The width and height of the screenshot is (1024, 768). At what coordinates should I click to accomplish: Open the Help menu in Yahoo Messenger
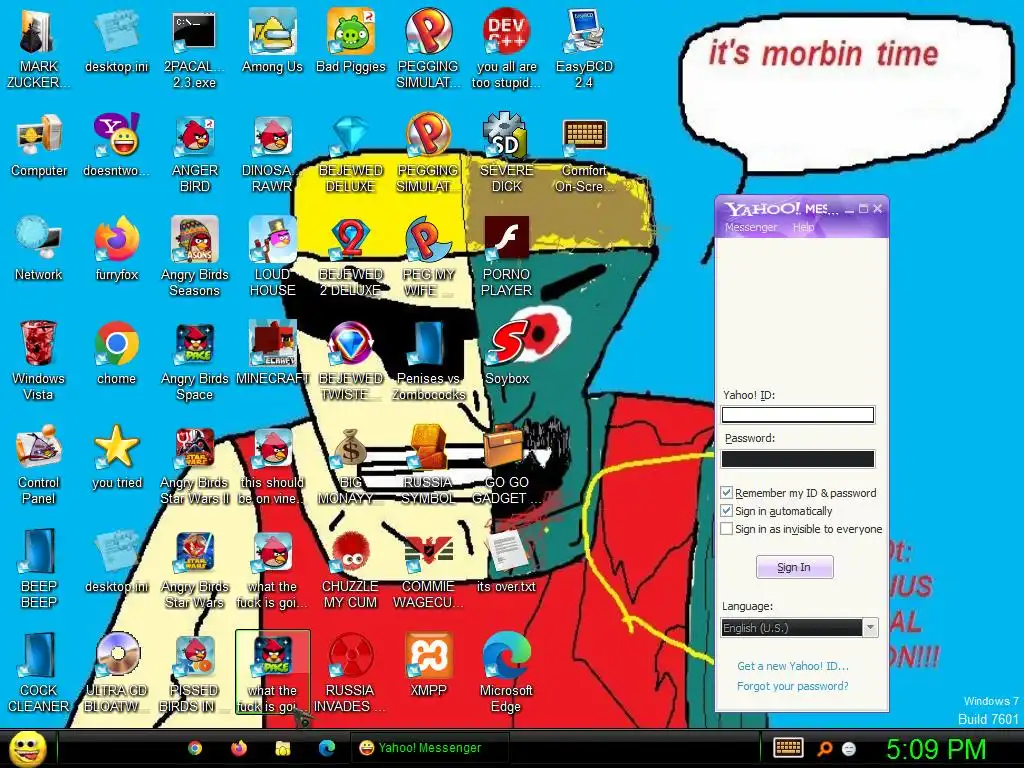tap(803, 227)
